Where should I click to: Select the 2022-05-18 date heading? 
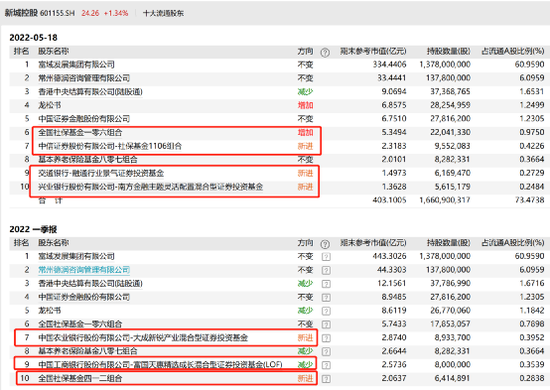pos(33,38)
